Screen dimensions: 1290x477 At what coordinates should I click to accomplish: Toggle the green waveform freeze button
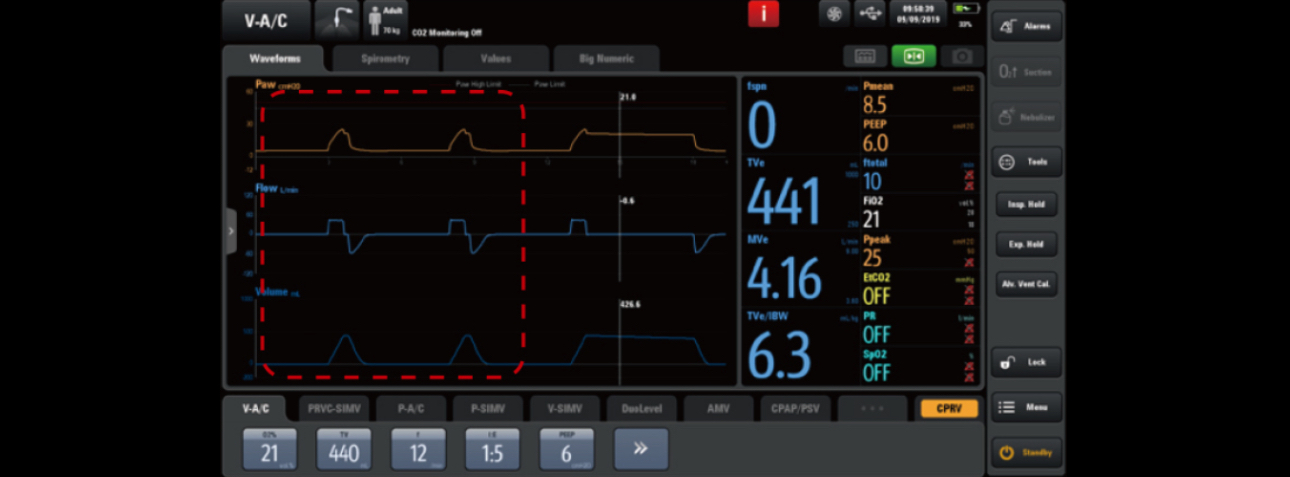pos(913,56)
